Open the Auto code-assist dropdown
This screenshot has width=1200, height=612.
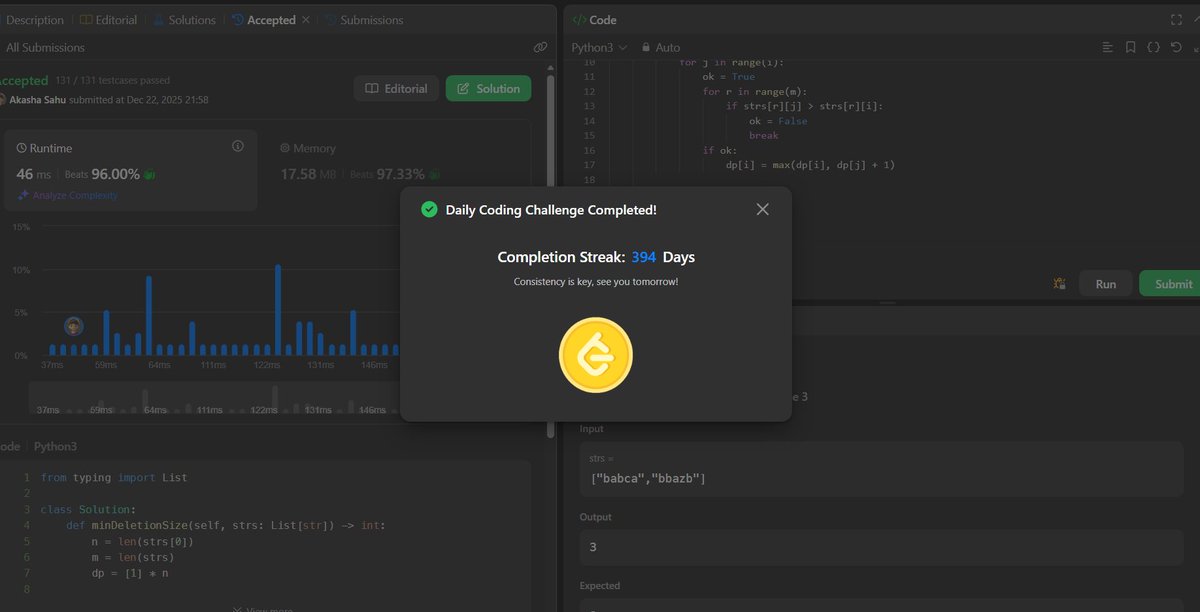click(x=659, y=46)
